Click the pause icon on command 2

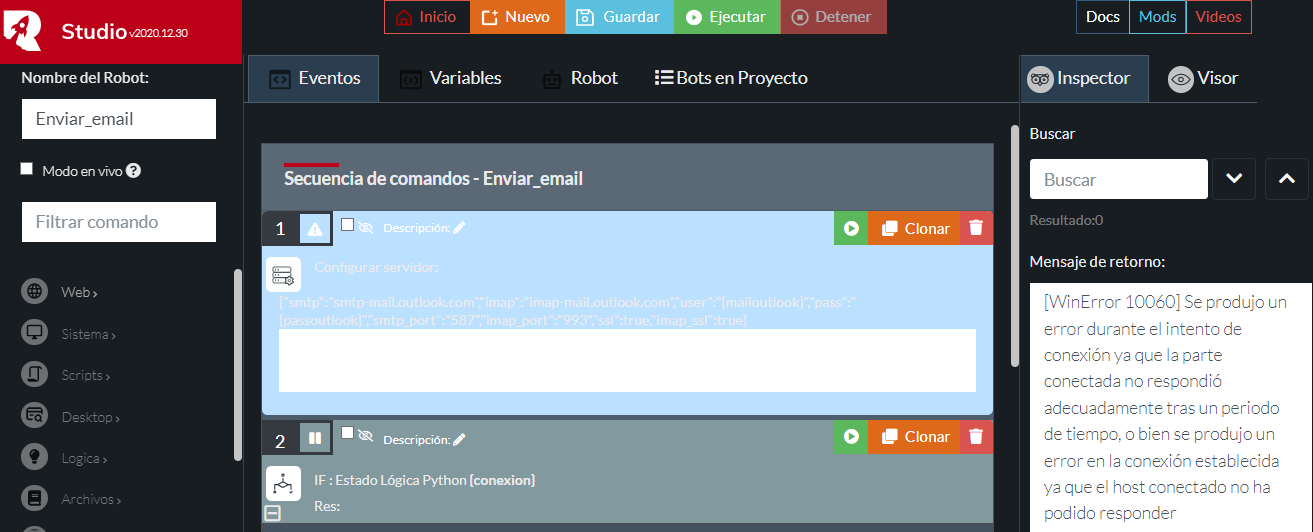point(315,438)
